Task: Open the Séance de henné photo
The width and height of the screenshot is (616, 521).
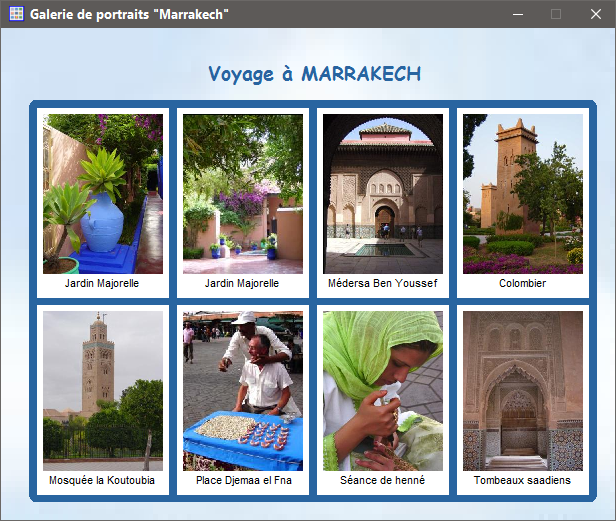Action: tap(383, 391)
